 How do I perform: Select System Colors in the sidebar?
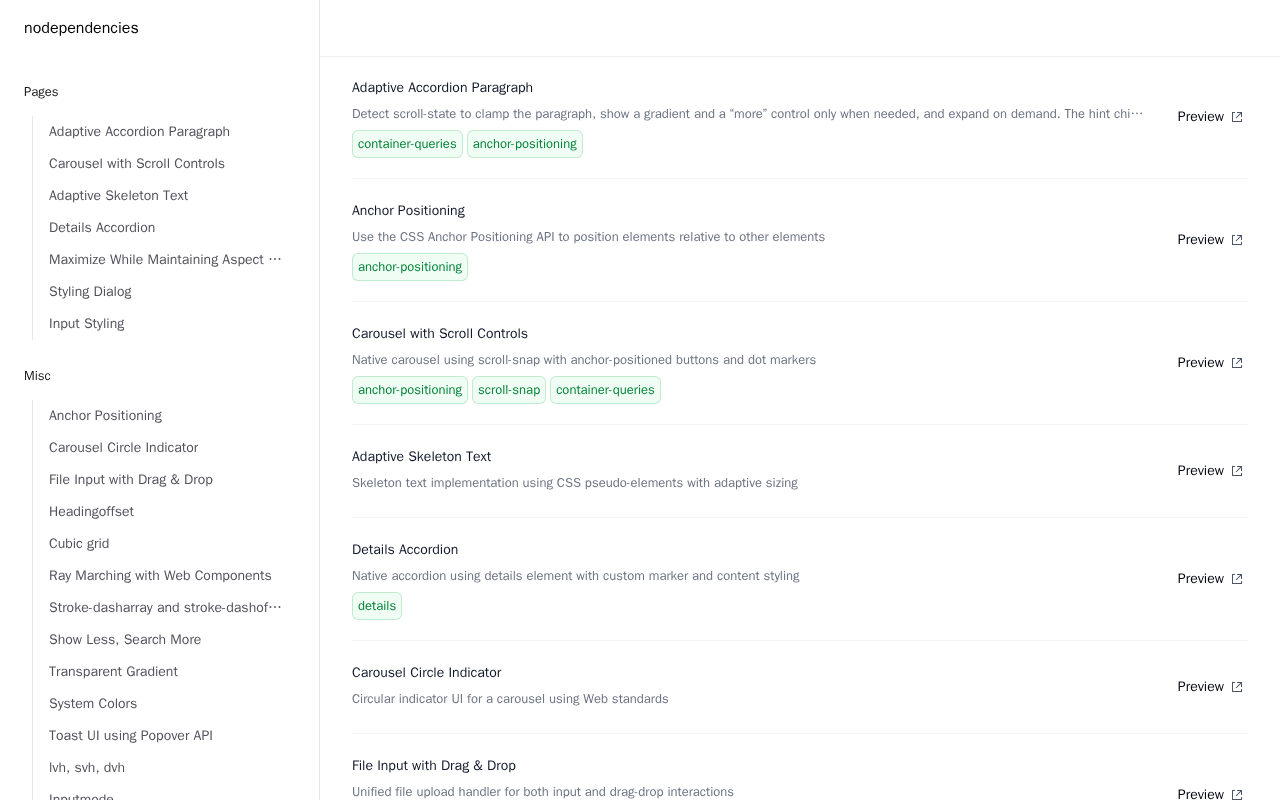93,704
